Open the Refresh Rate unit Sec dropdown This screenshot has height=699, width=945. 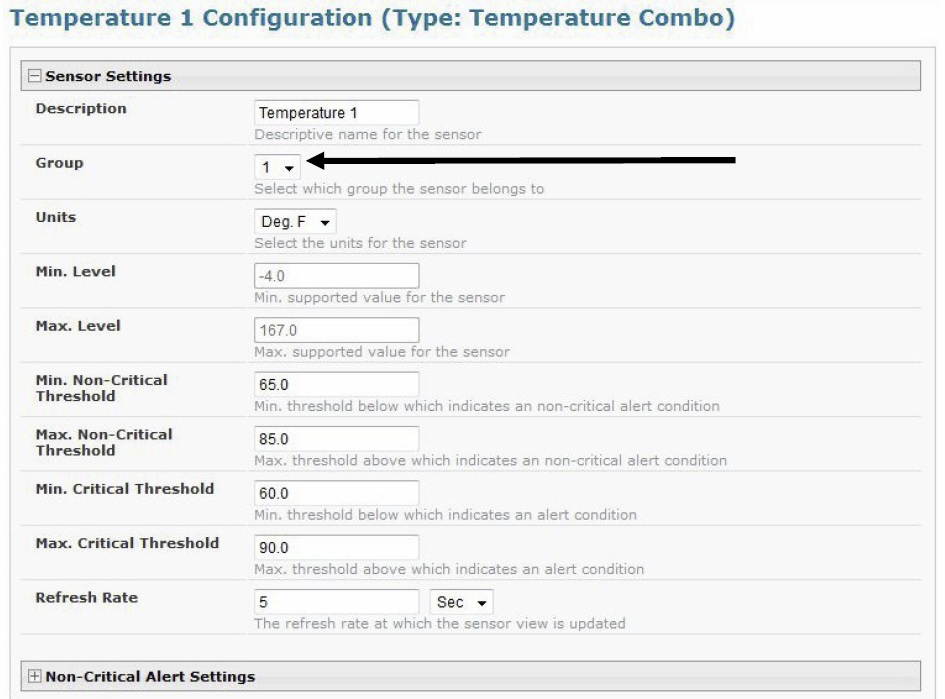pos(461,602)
